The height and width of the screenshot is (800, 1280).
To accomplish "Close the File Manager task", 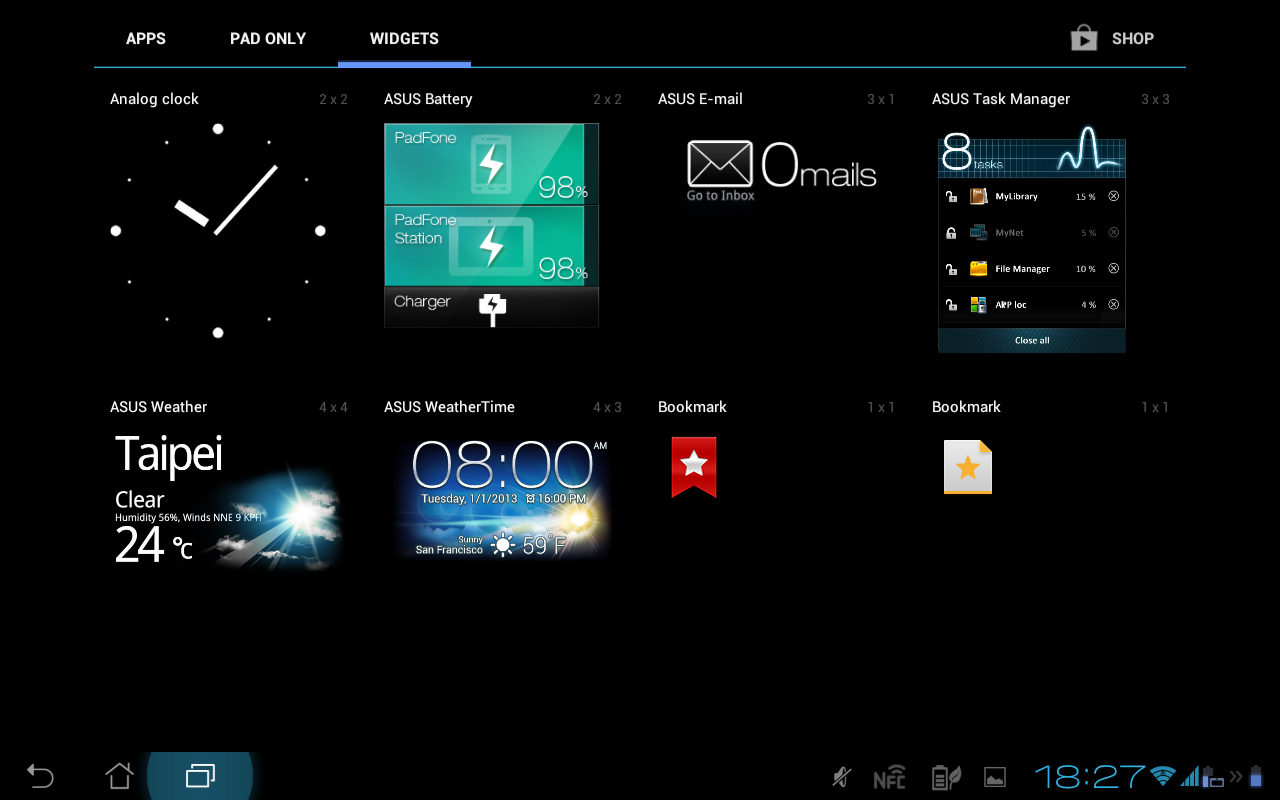I will [1113, 269].
